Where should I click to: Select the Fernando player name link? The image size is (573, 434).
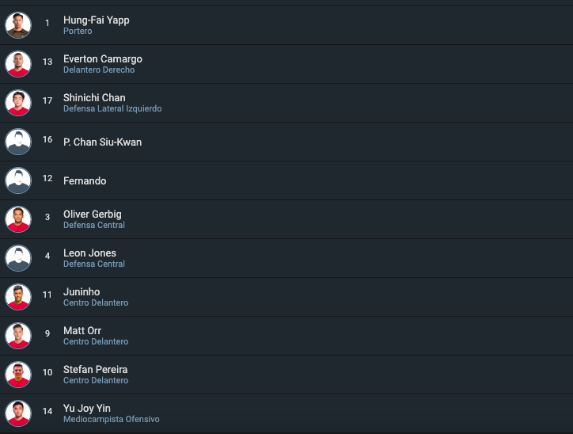click(85, 181)
